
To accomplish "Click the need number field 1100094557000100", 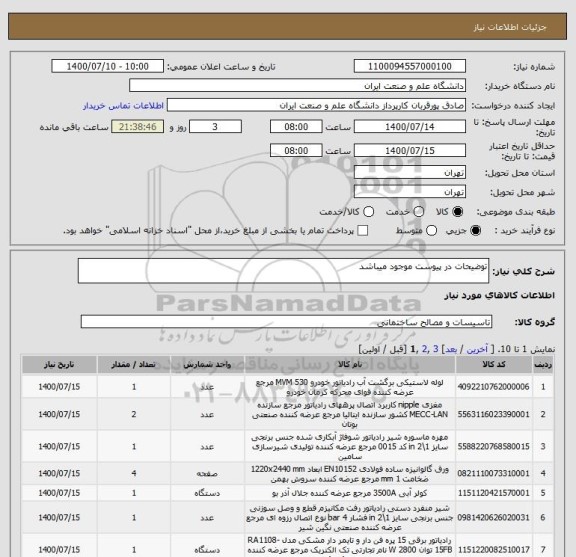I will tap(410, 67).
